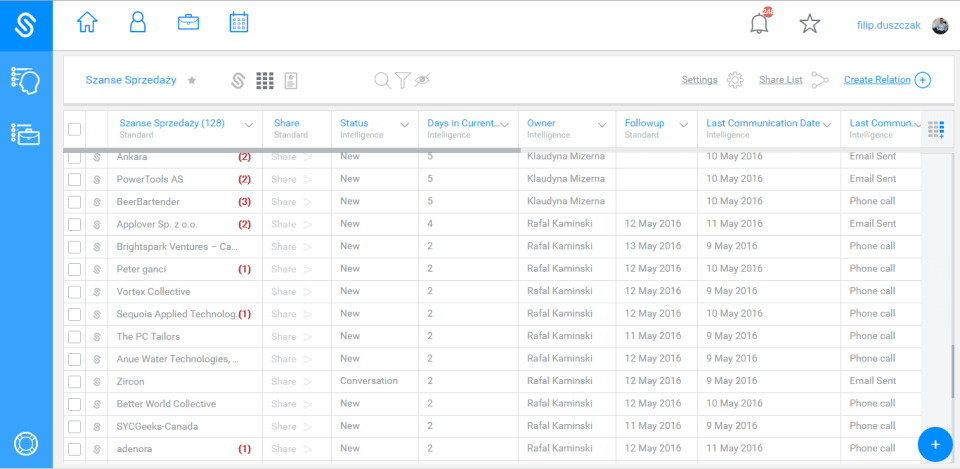This screenshot has width=960, height=469.
Task: Tick the checkbox for Zircon row
Action: pos(75,382)
